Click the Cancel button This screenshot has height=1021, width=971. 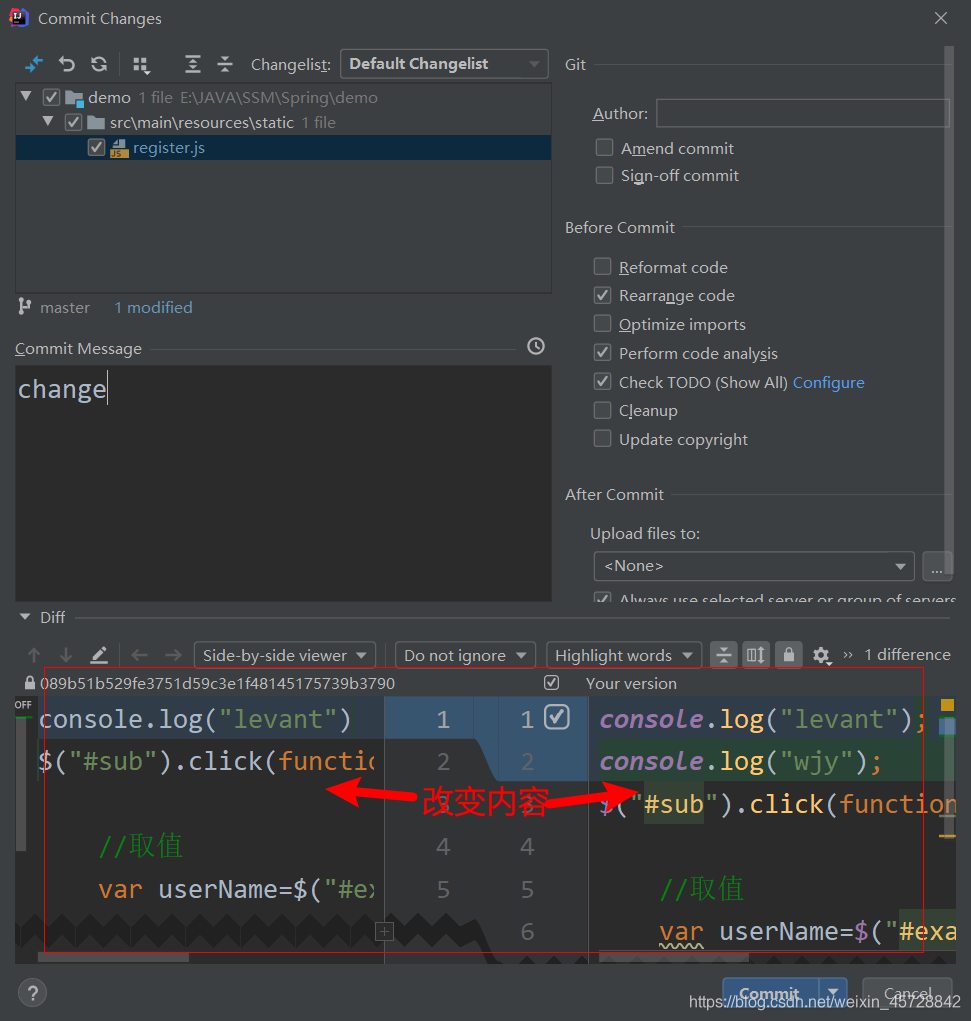coord(907,992)
